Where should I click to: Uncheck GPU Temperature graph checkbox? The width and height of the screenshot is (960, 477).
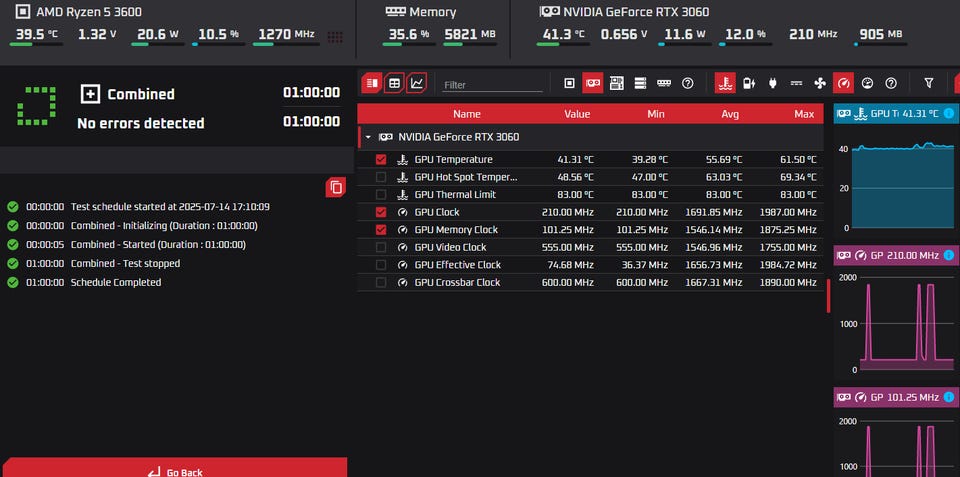[x=381, y=159]
